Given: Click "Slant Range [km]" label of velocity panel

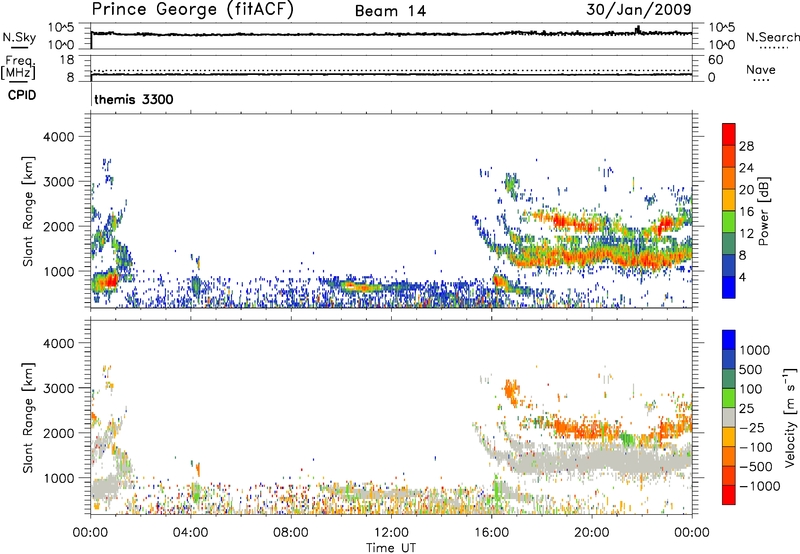Looking at the screenshot, I should coord(28,418).
